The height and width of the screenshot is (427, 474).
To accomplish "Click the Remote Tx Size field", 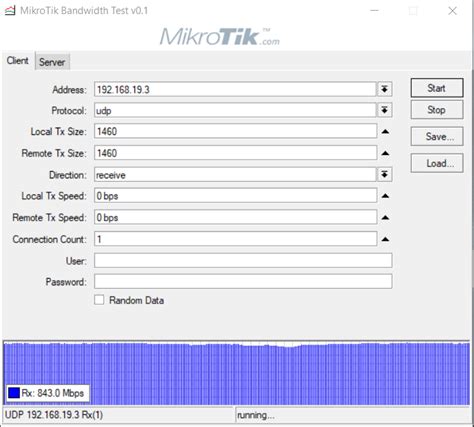I will (x=235, y=153).
